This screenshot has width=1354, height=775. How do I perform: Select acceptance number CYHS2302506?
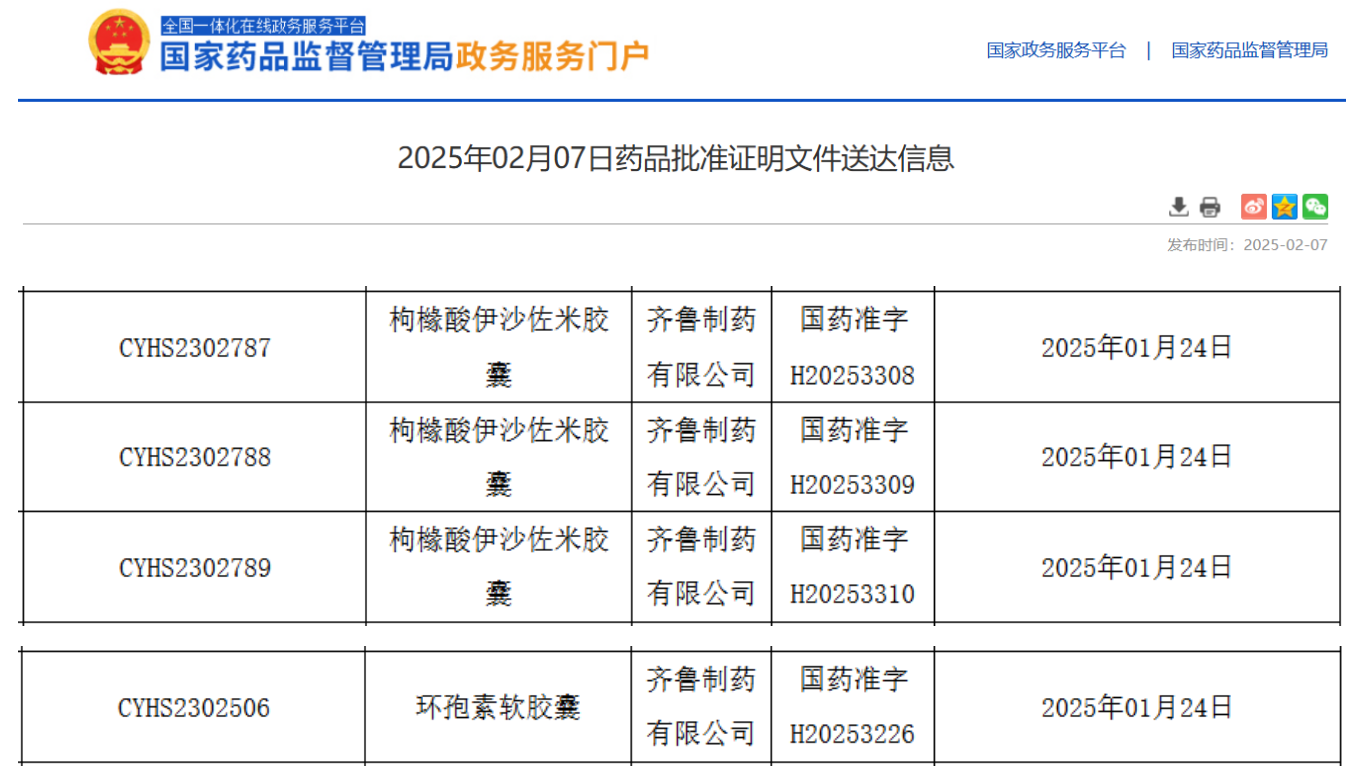point(194,708)
